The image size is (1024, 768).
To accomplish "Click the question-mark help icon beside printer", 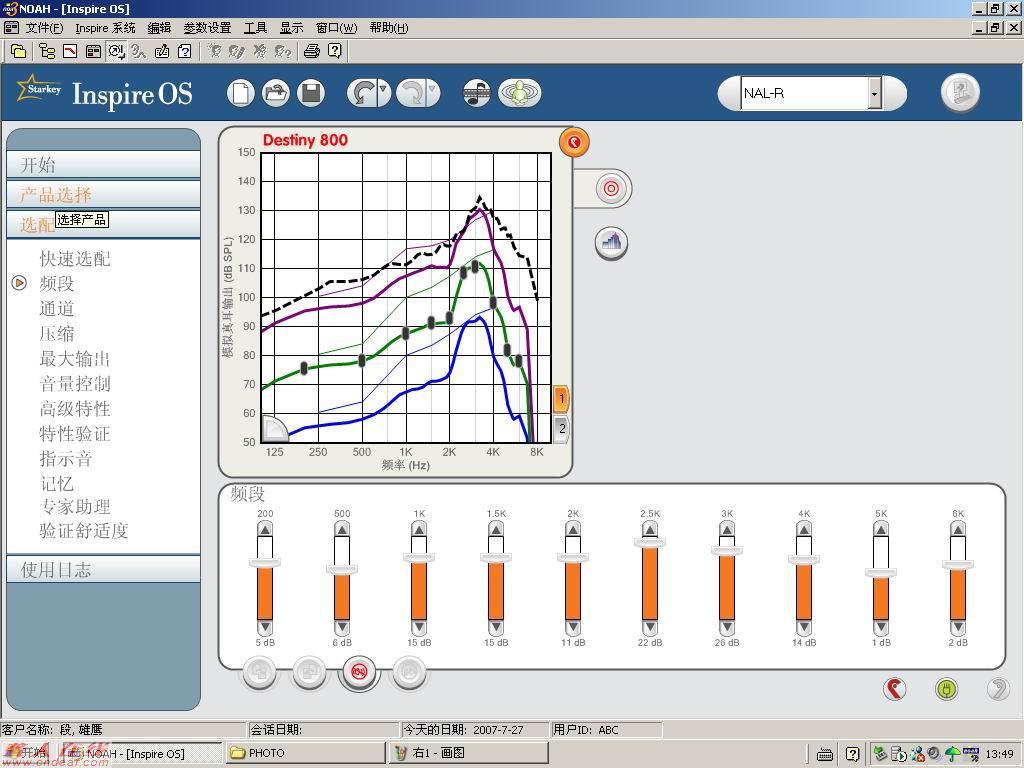I will [334, 51].
